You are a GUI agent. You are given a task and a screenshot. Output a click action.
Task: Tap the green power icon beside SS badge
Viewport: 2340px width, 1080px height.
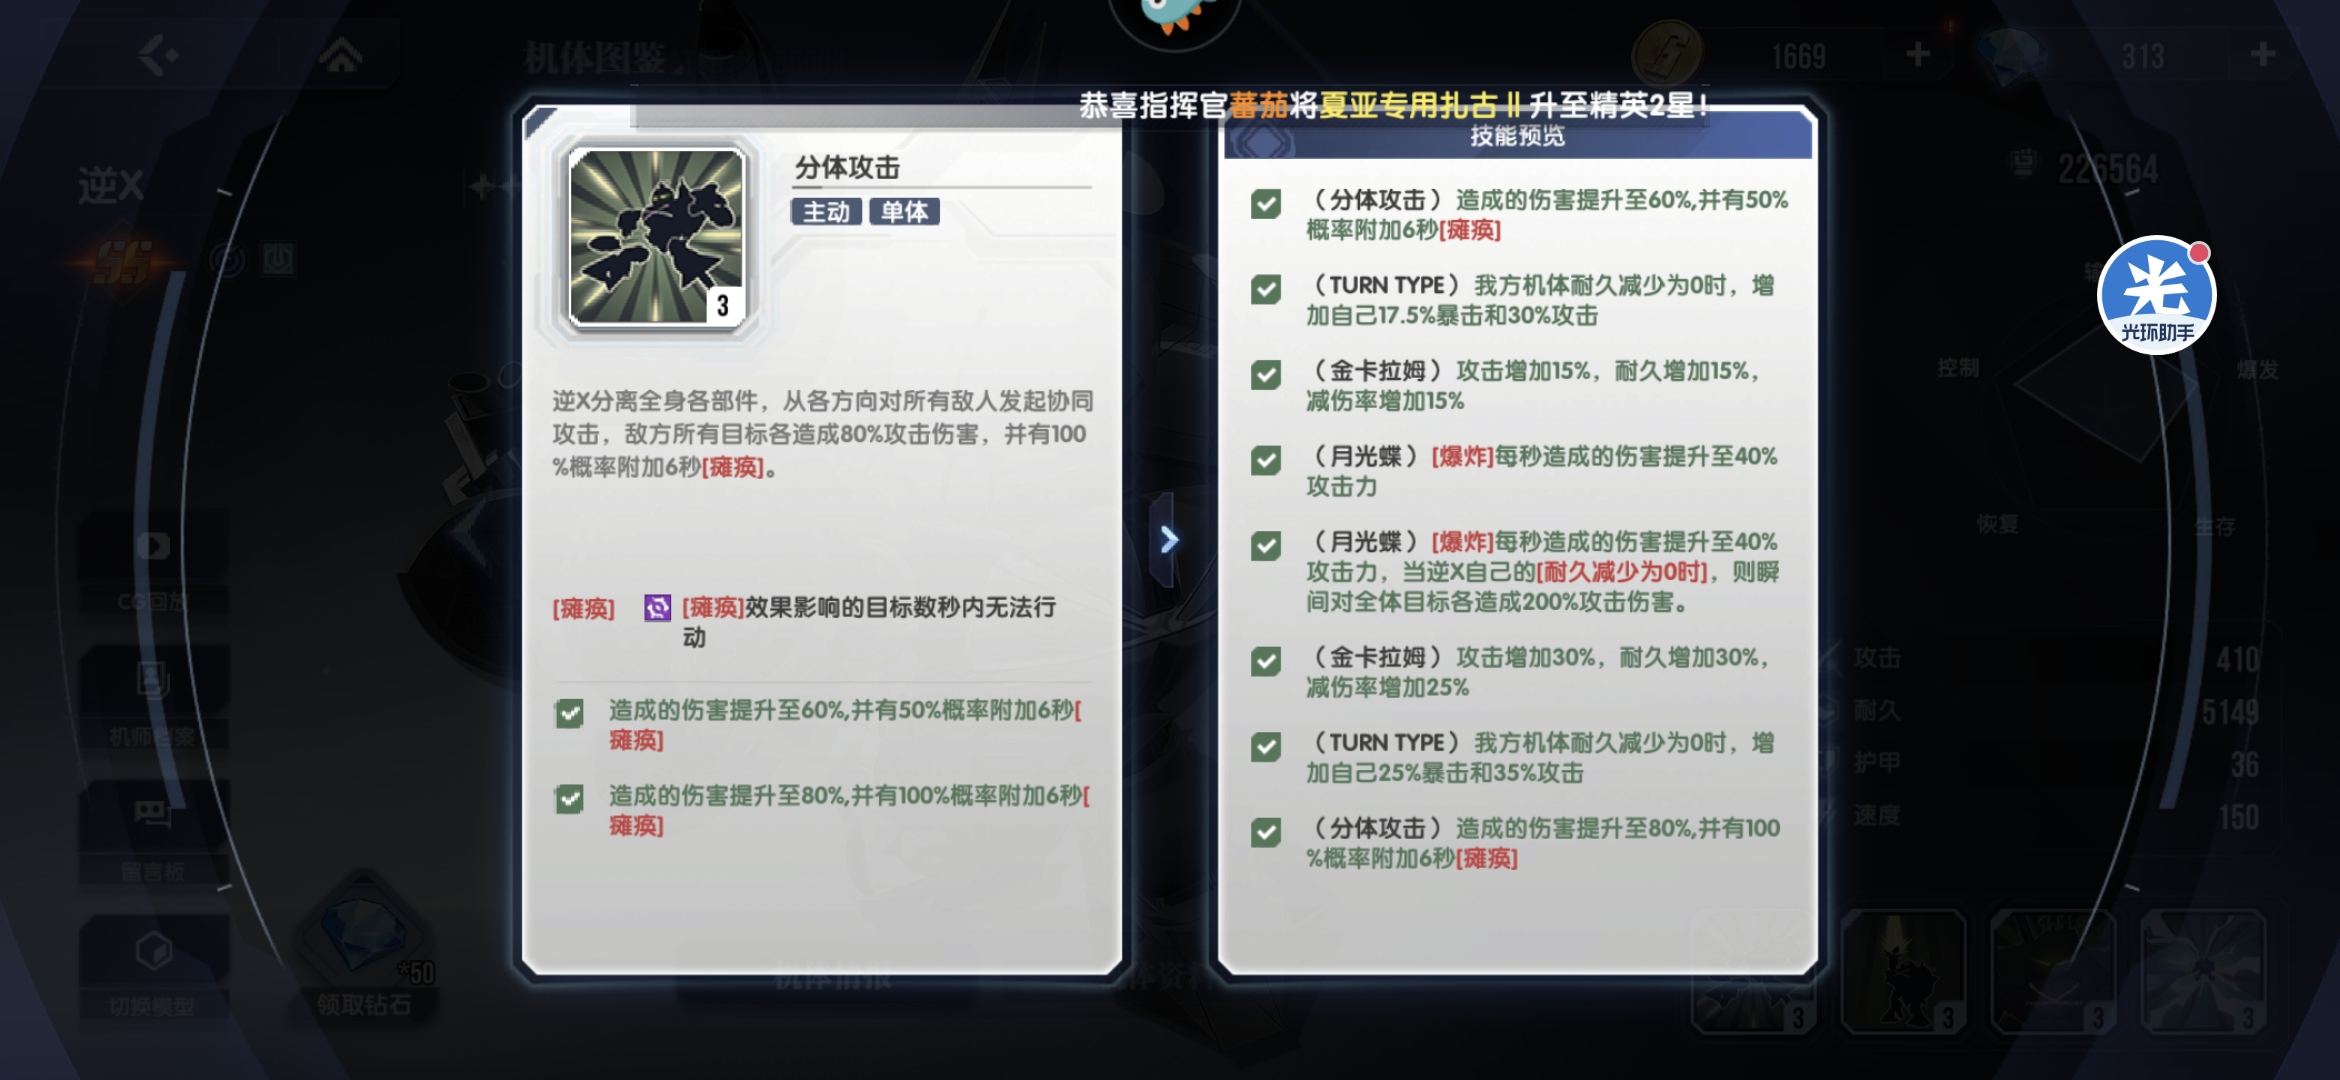click(x=278, y=260)
